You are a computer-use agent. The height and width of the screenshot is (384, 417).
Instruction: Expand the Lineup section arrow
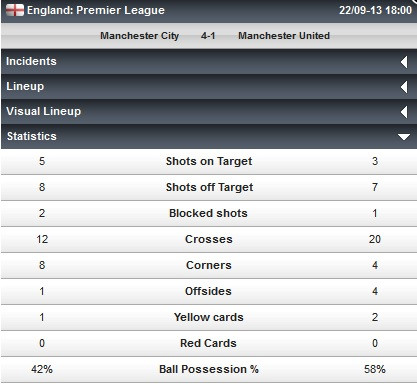[404, 87]
